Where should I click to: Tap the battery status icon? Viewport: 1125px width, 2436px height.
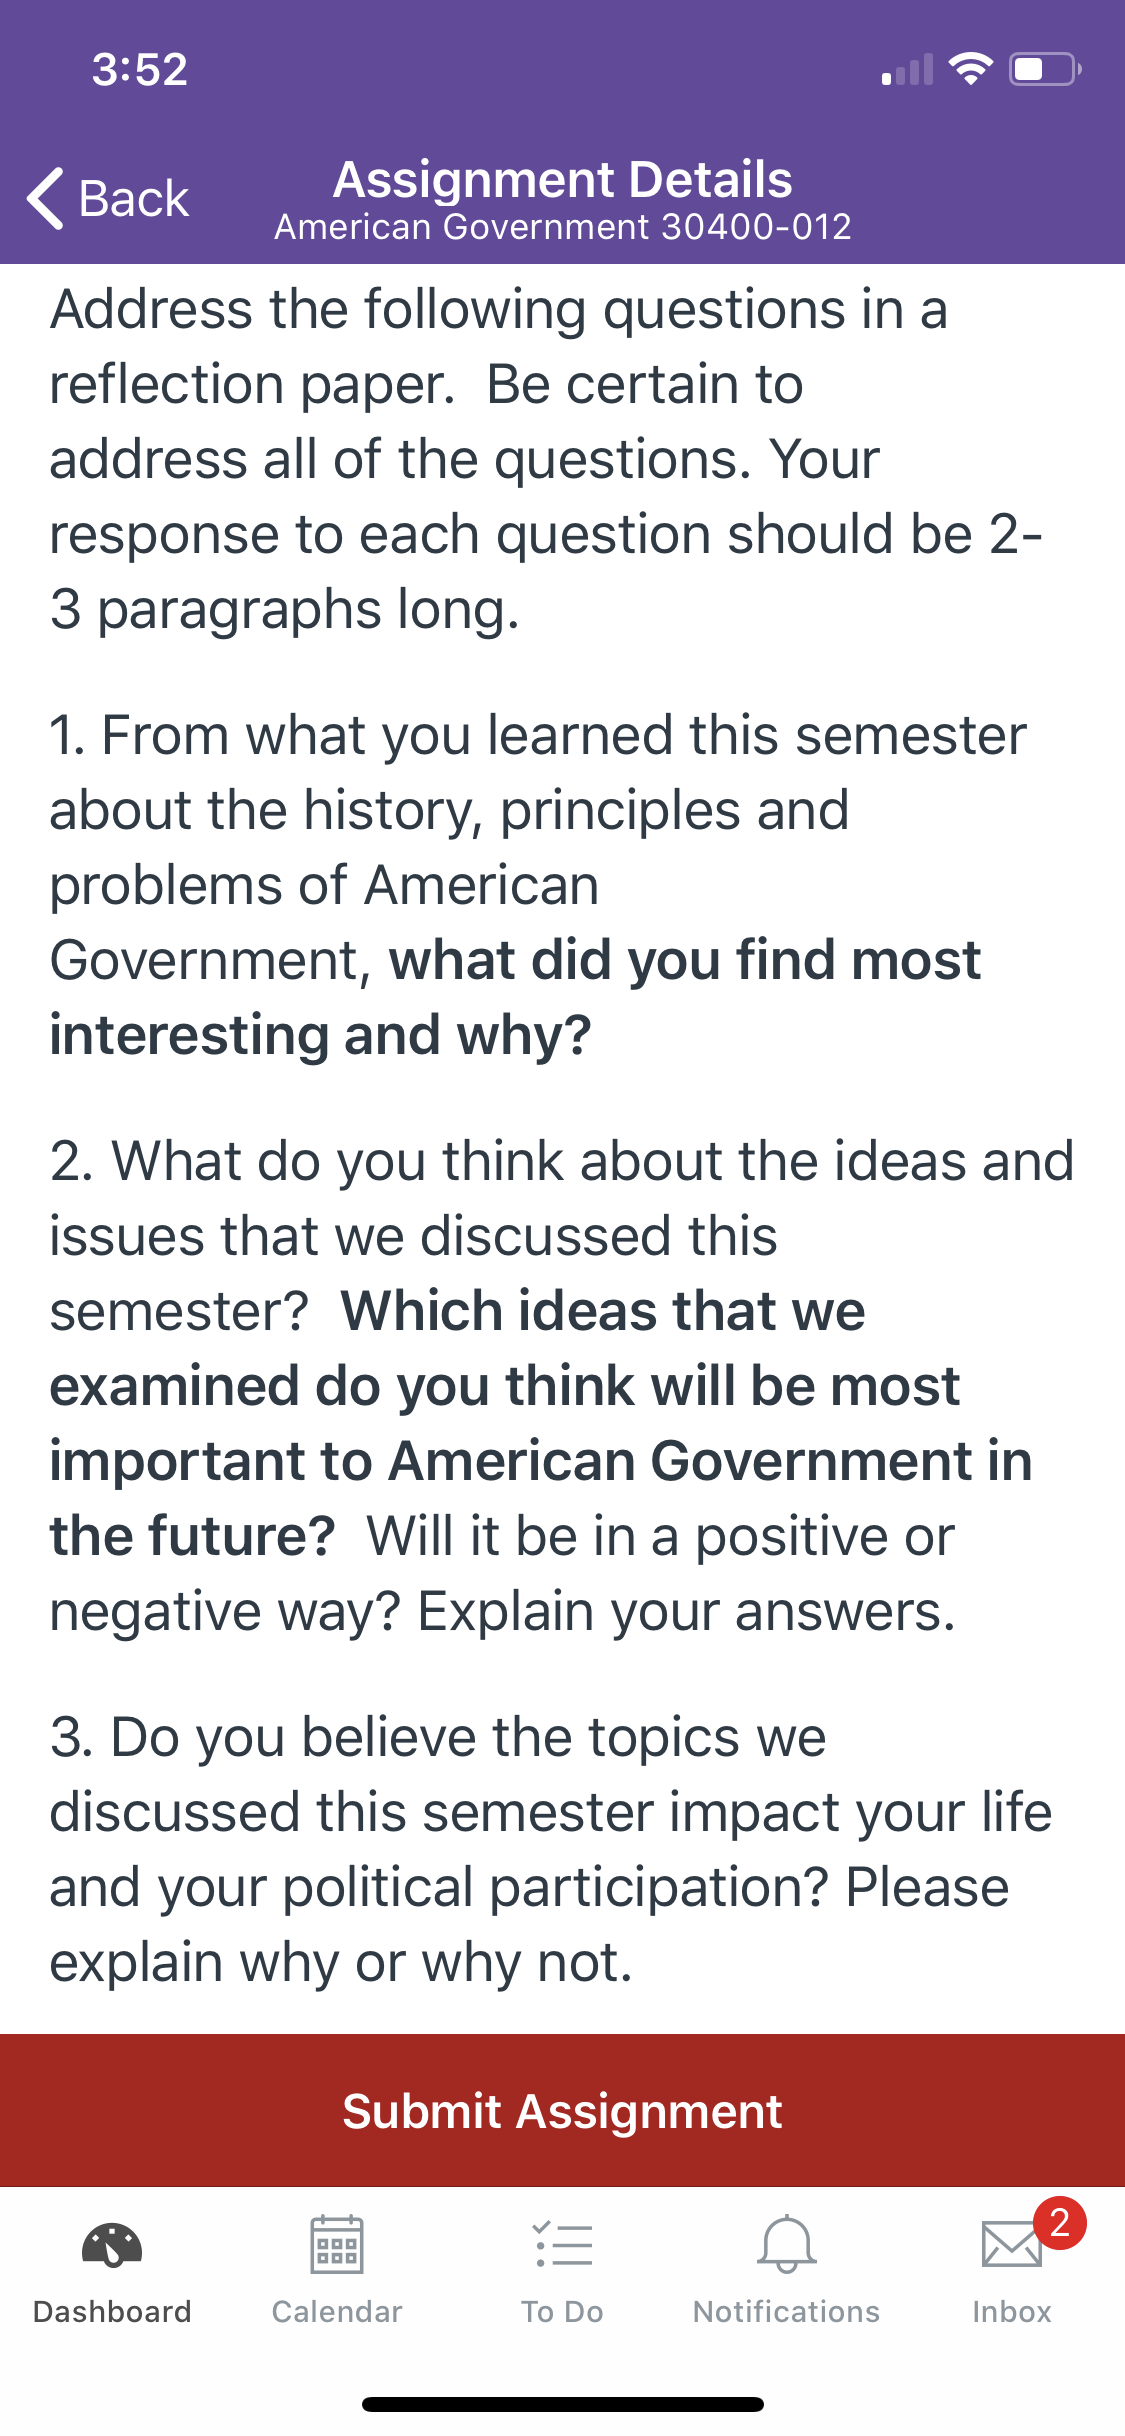(1045, 69)
